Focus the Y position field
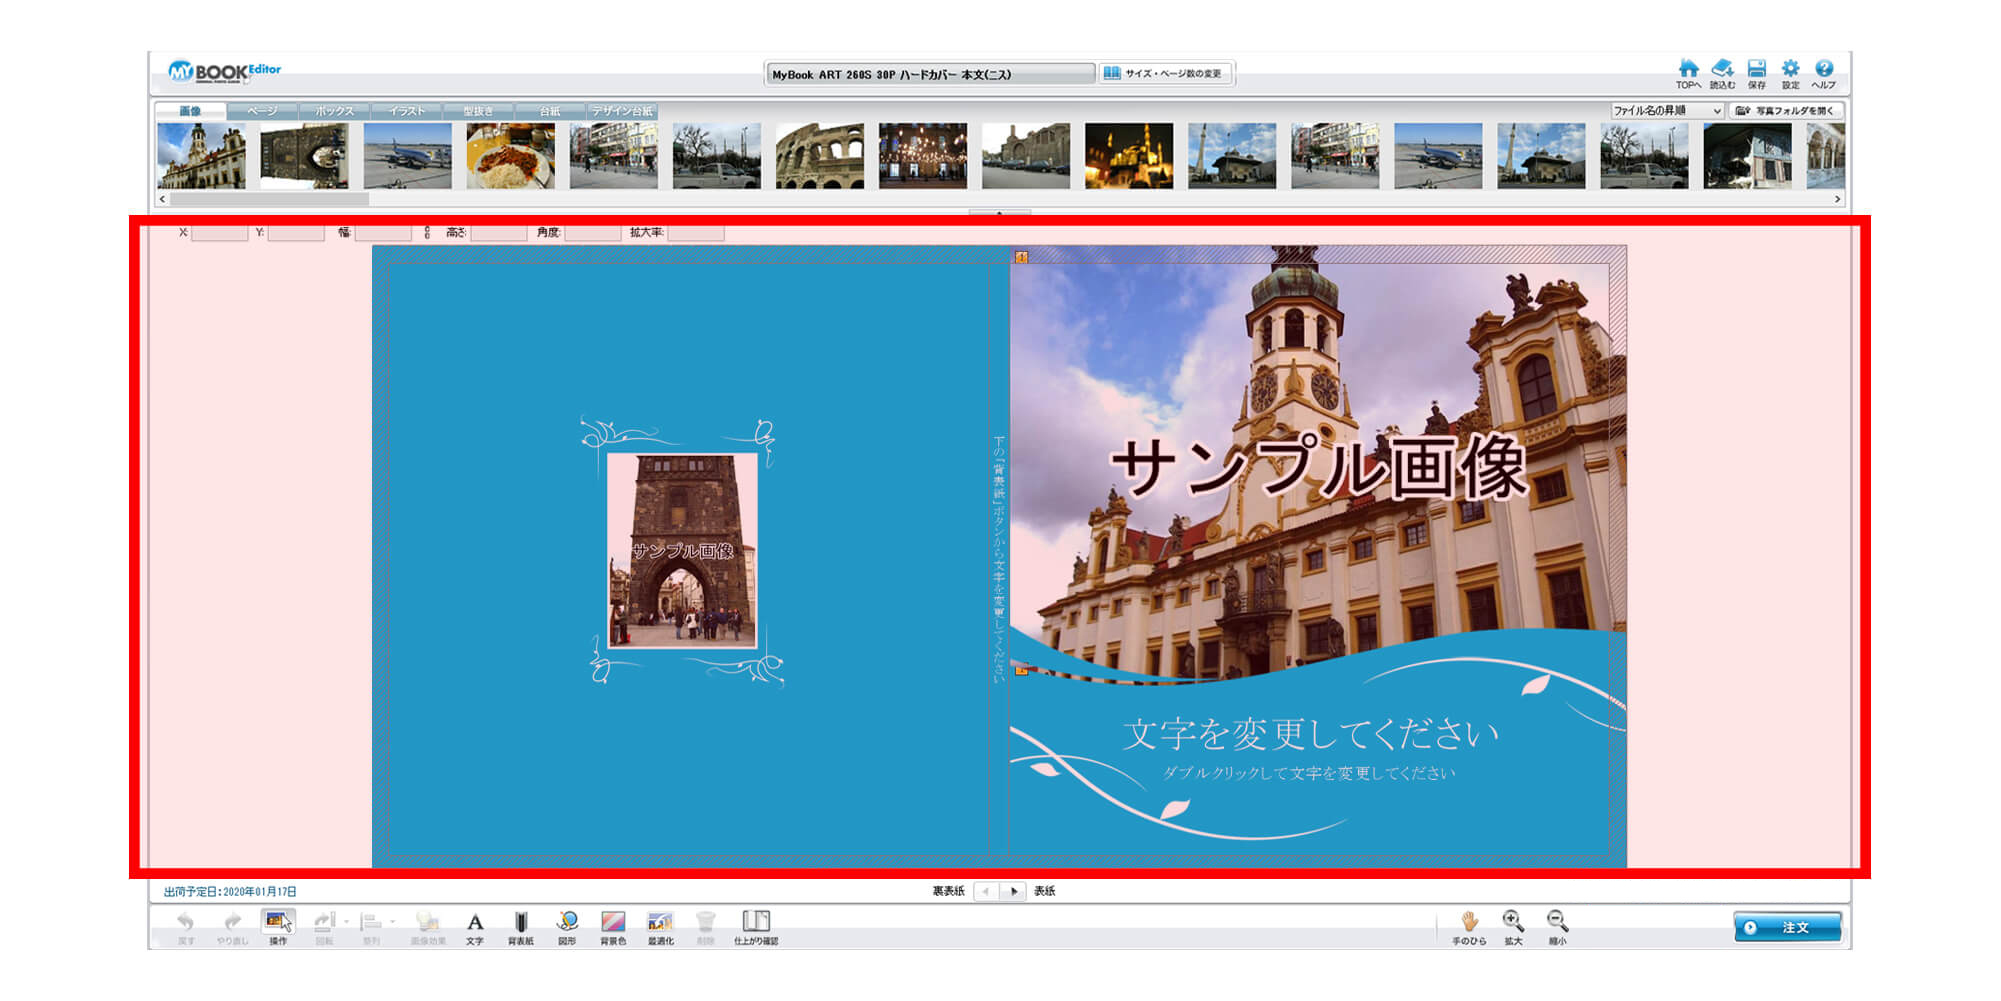 pyautogui.click(x=295, y=233)
